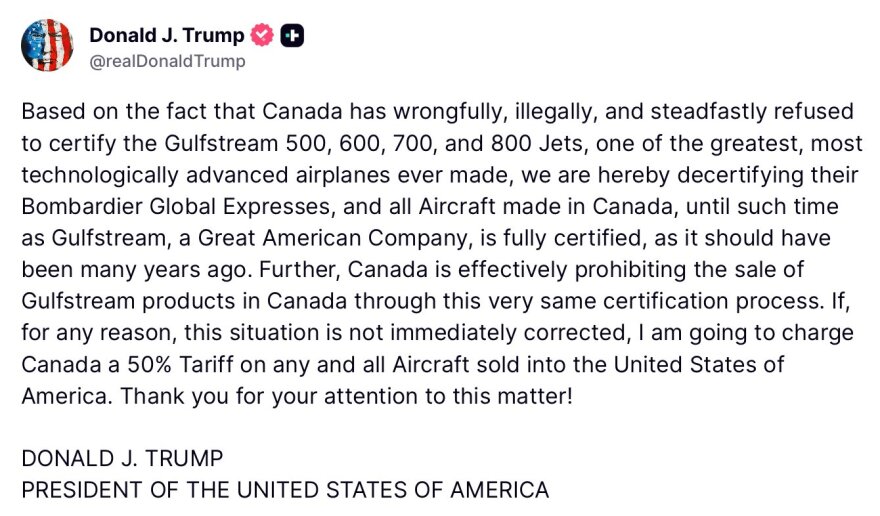
Task: Click Donald J. Trump's profile avatar
Action: pyautogui.click(x=47, y=46)
